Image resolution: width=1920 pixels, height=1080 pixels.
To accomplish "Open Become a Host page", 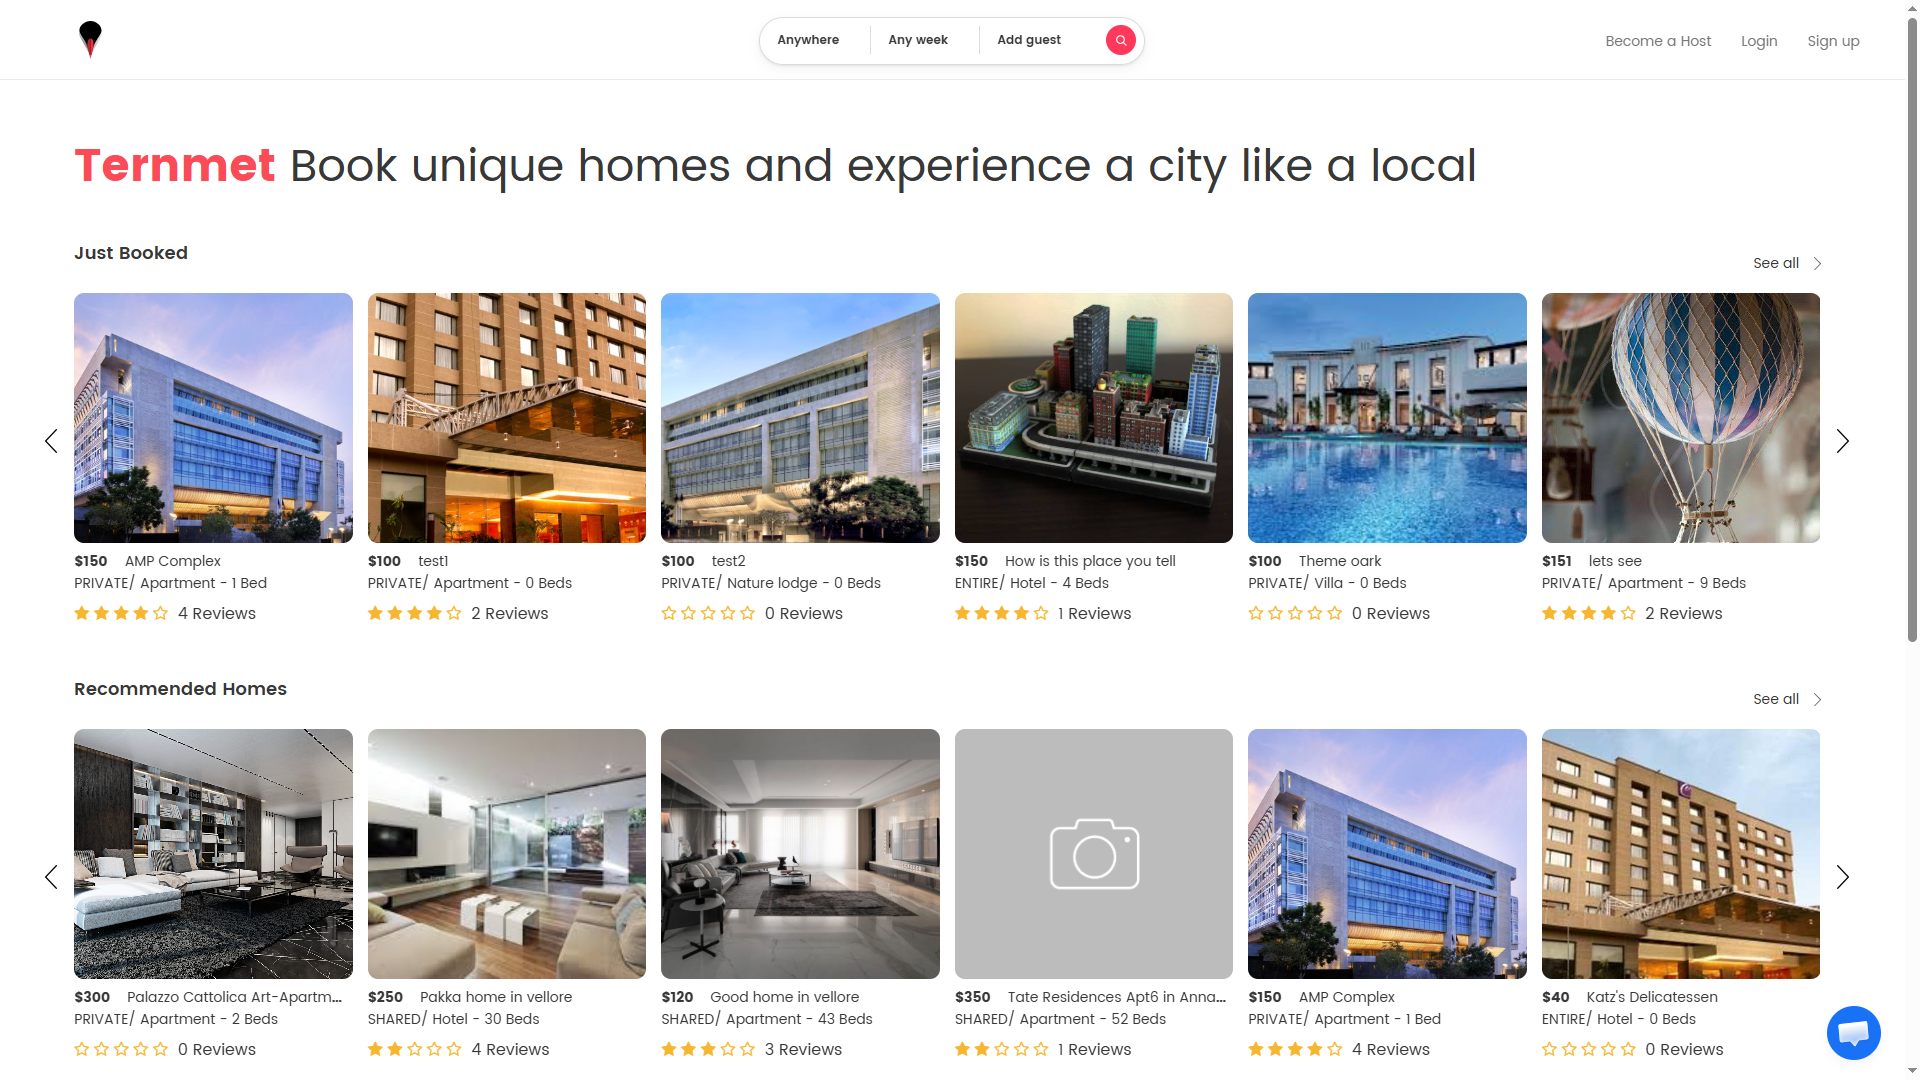I will tap(1658, 41).
